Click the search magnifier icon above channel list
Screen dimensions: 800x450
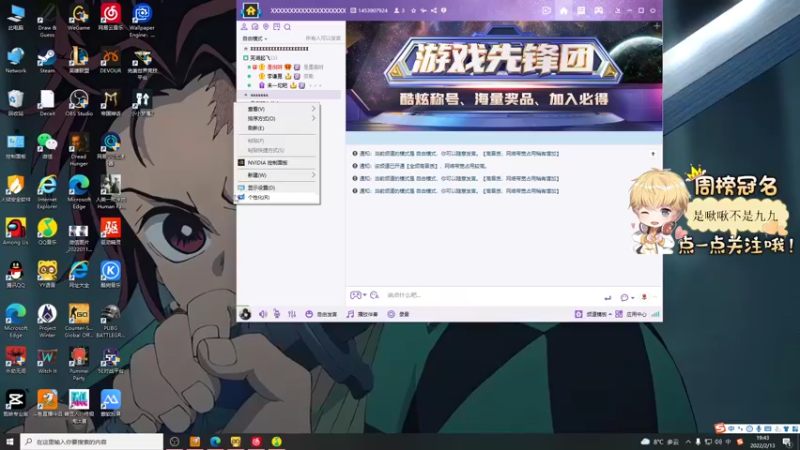coord(287,27)
